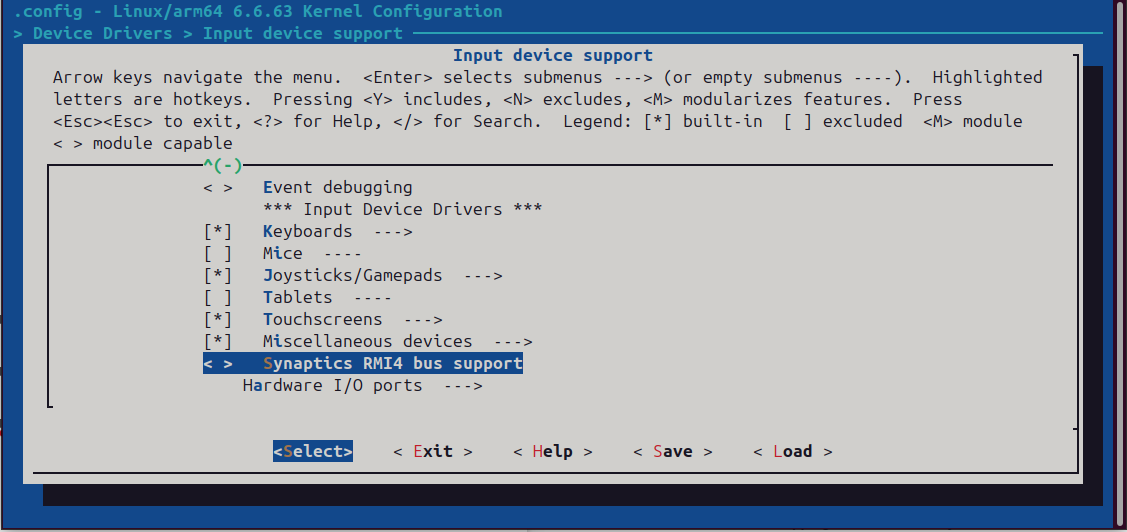The width and height of the screenshot is (1127, 532).
Task: Open the empty Mice submenu indicator
Action: point(343,254)
